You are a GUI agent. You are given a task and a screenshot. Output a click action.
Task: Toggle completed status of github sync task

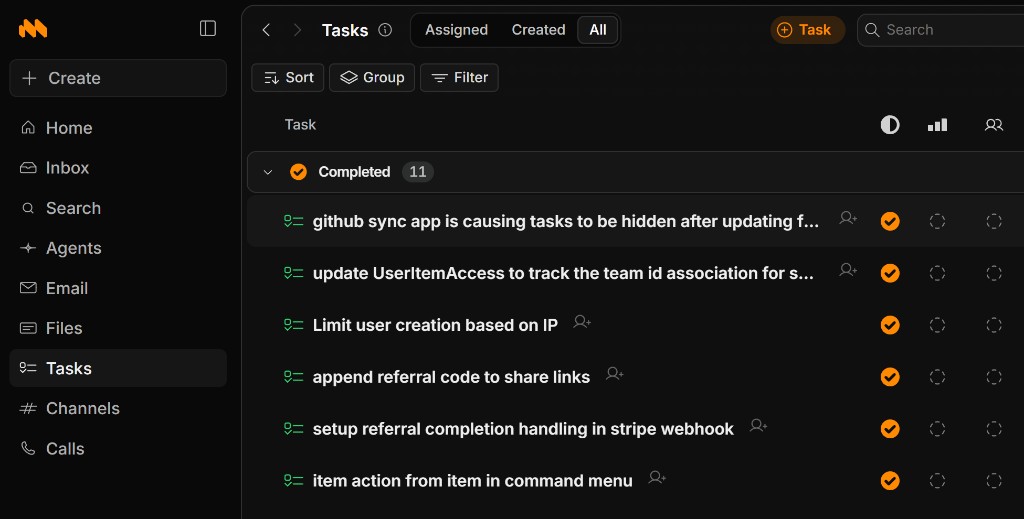pyautogui.click(x=889, y=221)
